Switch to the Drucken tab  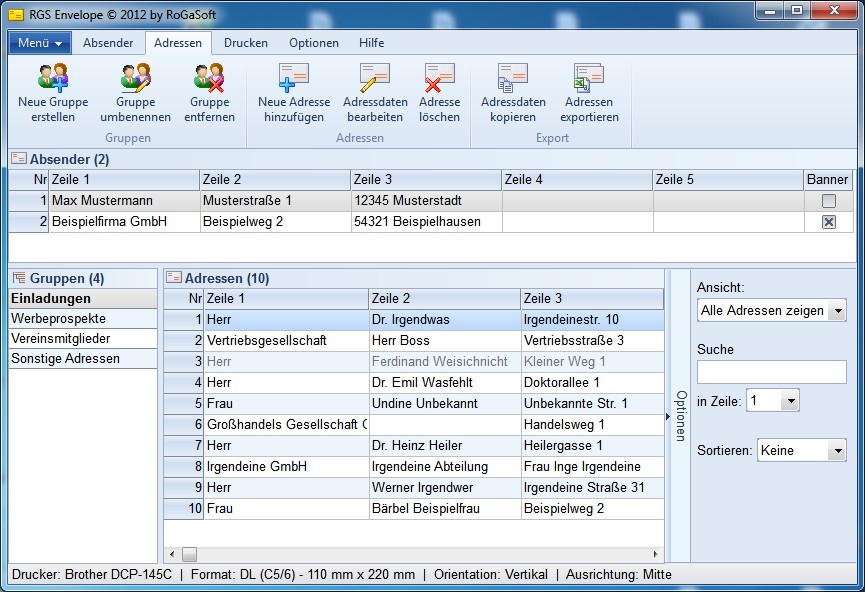click(x=245, y=43)
